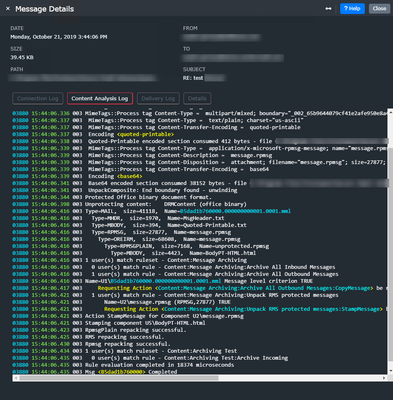This screenshot has height=400, width=393.
Task: Click log line 'Protected Office binary document format.'
Action: click(111, 197)
